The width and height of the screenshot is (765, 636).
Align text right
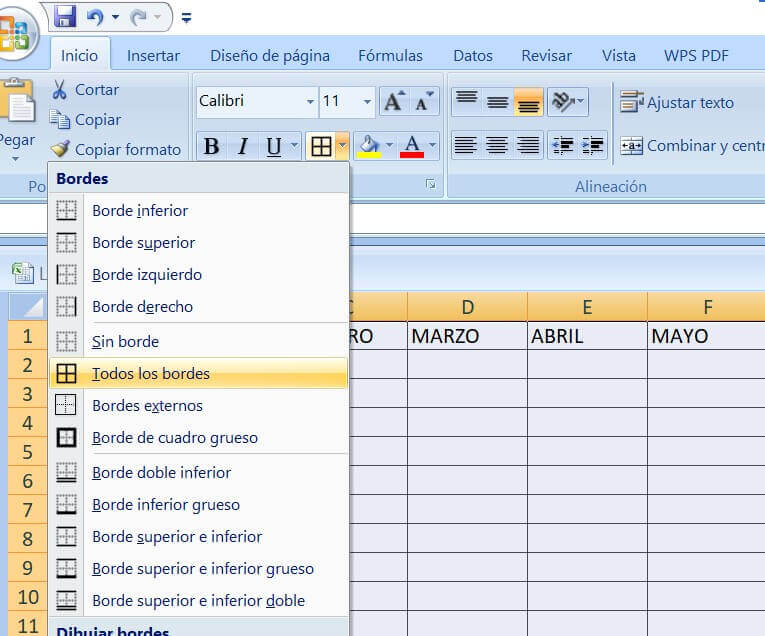coord(528,145)
